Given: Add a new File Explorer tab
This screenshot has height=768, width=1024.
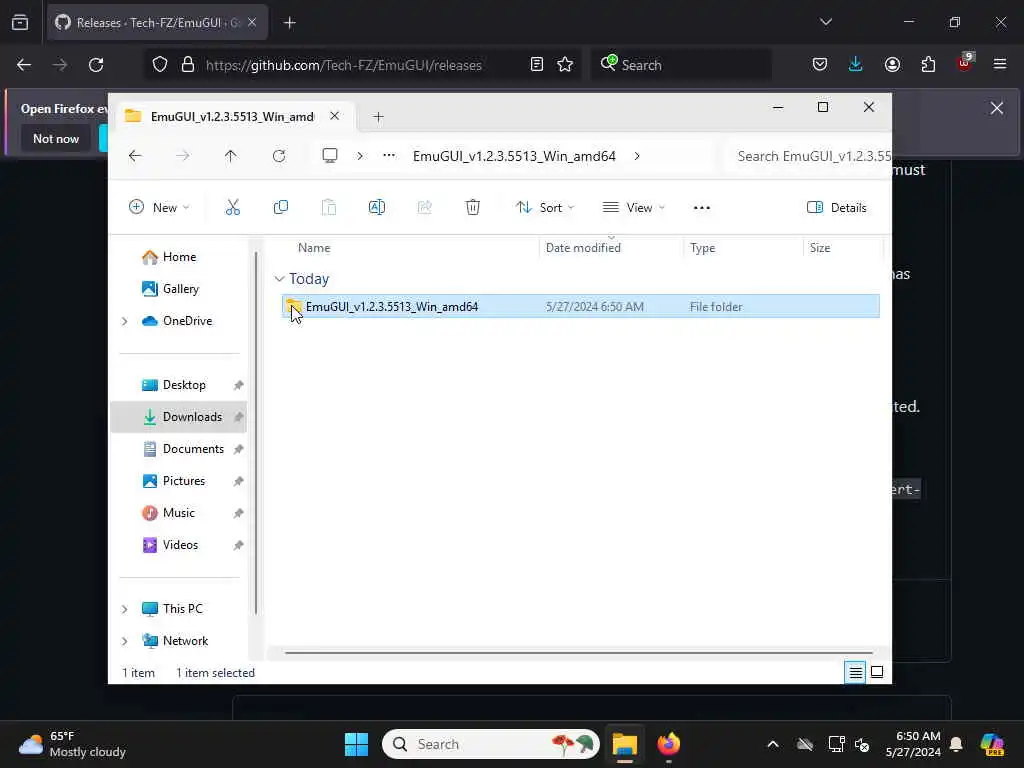Looking at the screenshot, I should (x=378, y=117).
